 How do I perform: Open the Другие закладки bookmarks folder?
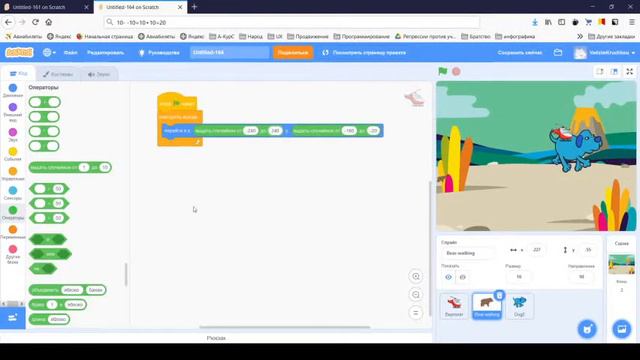[611, 36]
